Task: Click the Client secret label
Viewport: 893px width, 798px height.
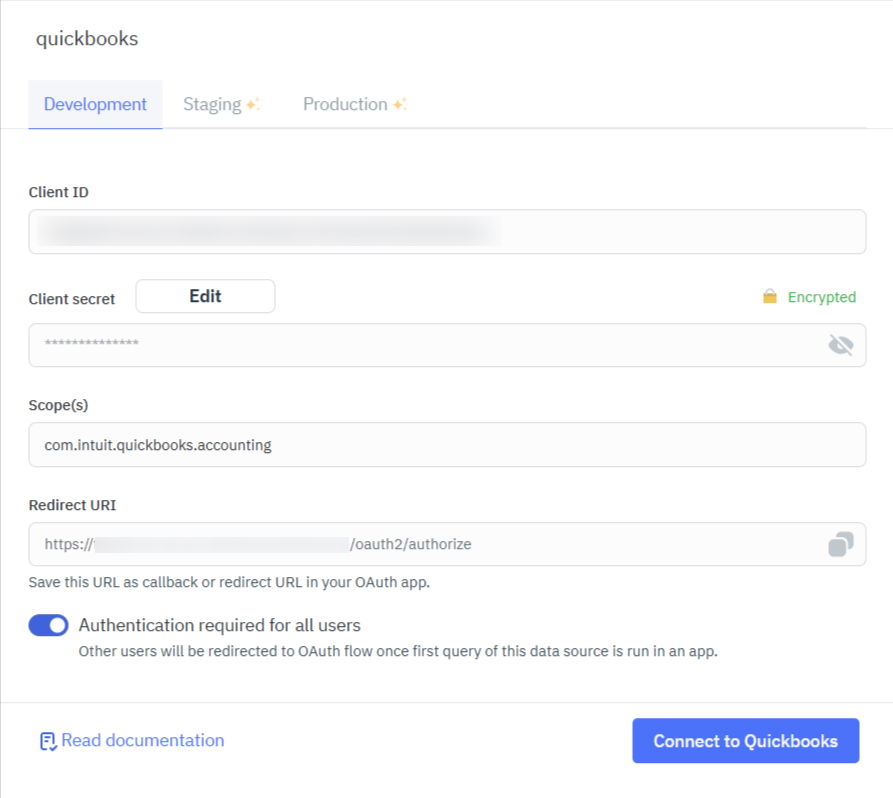Action: [x=72, y=299]
